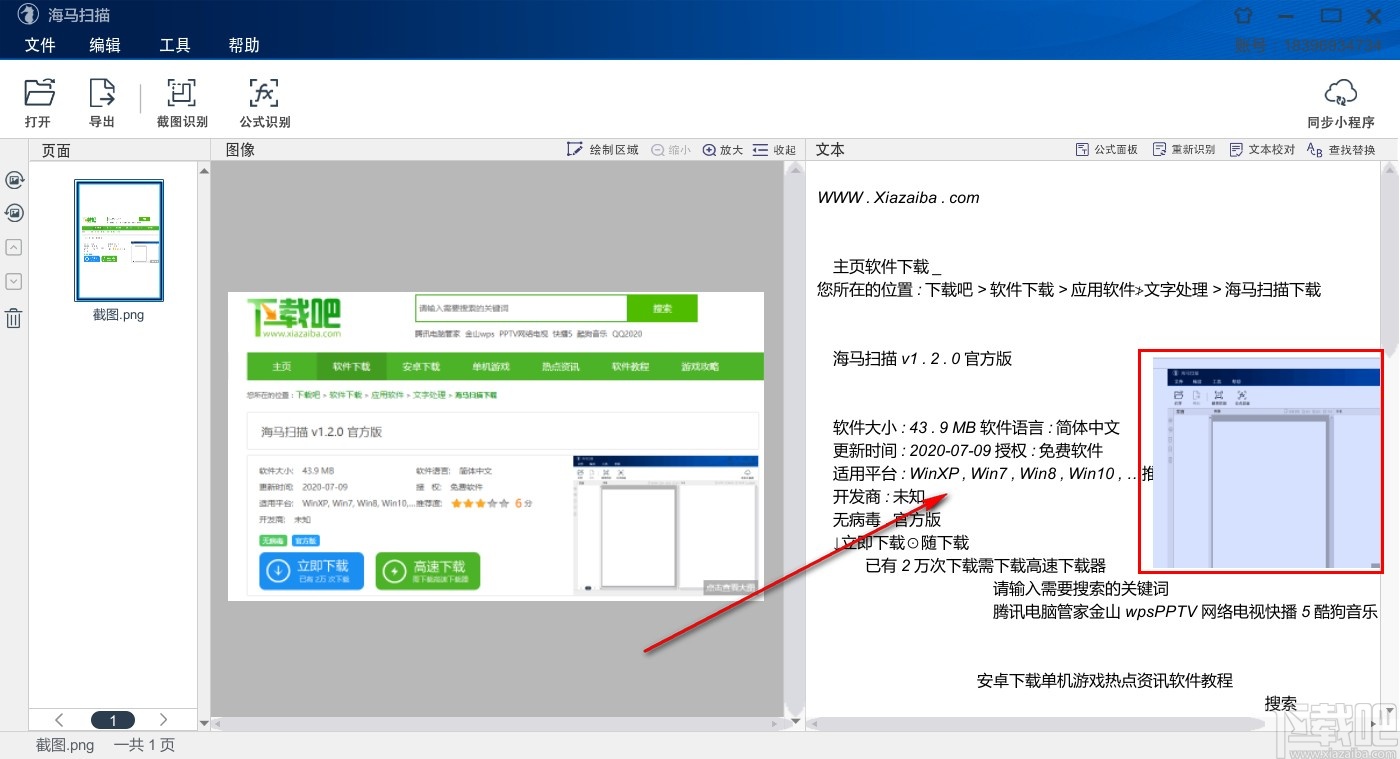Go to previous page with left chevron
This screenshot has width=1400, height=759.
[59, 720]
